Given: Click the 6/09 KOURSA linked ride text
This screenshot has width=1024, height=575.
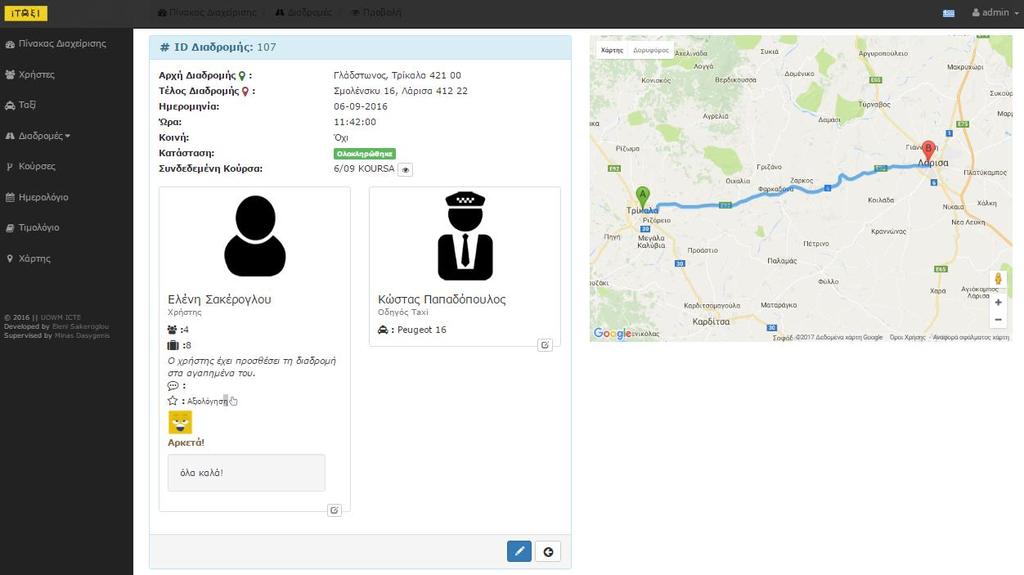Looking at the screenshot, I should pyautogui.click(x=364, y=169).
